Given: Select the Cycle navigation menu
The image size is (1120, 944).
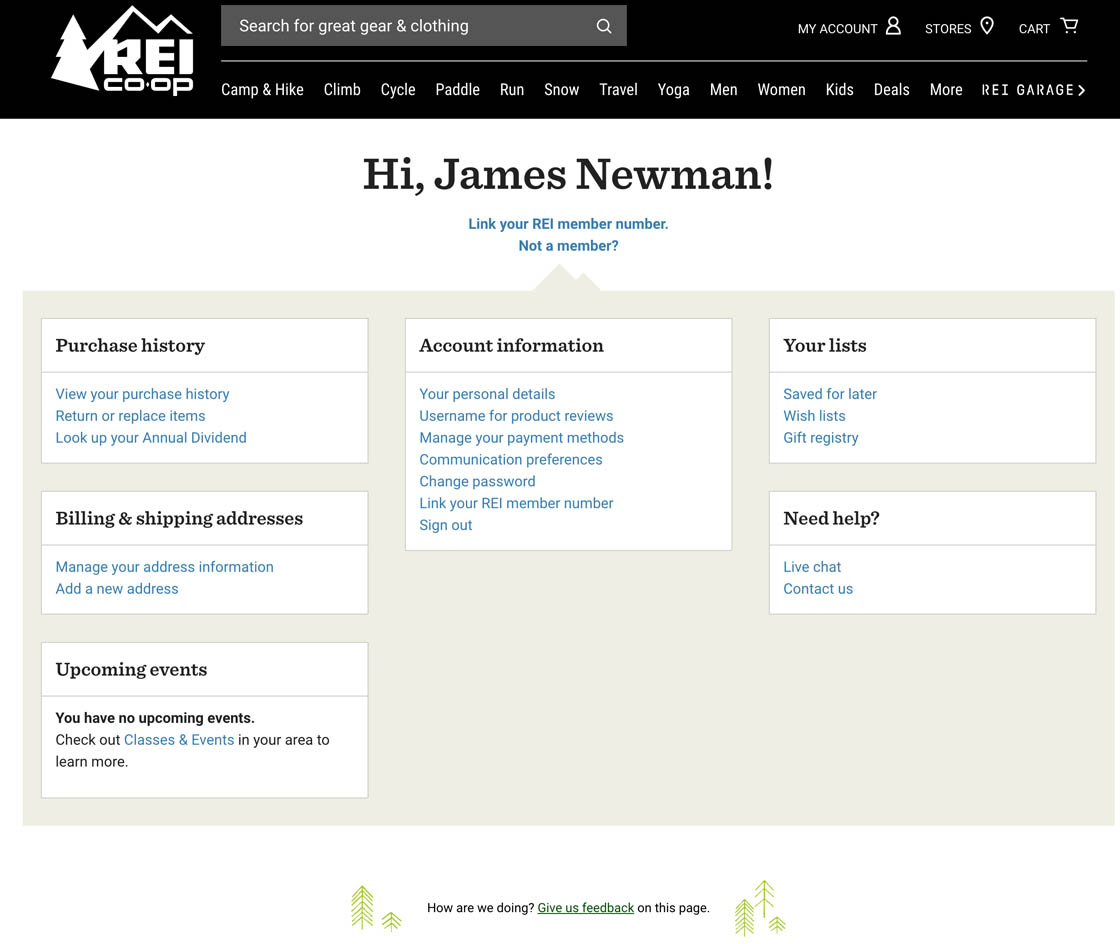Looking at the screenshot, I should pos(397,90).
